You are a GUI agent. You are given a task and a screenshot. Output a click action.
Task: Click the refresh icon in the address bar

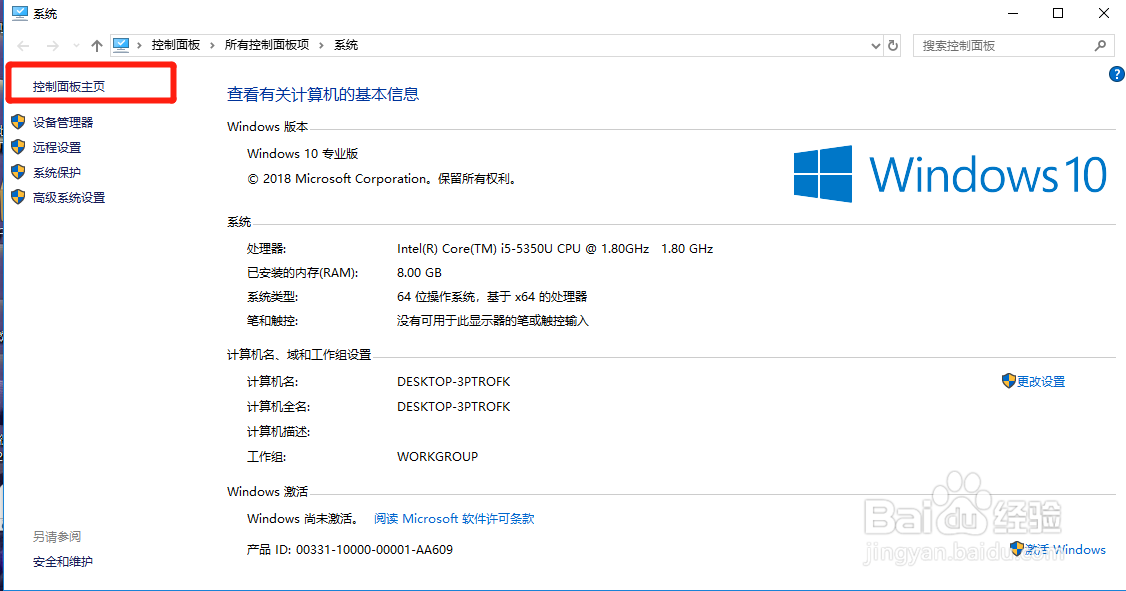click(890, 45)
